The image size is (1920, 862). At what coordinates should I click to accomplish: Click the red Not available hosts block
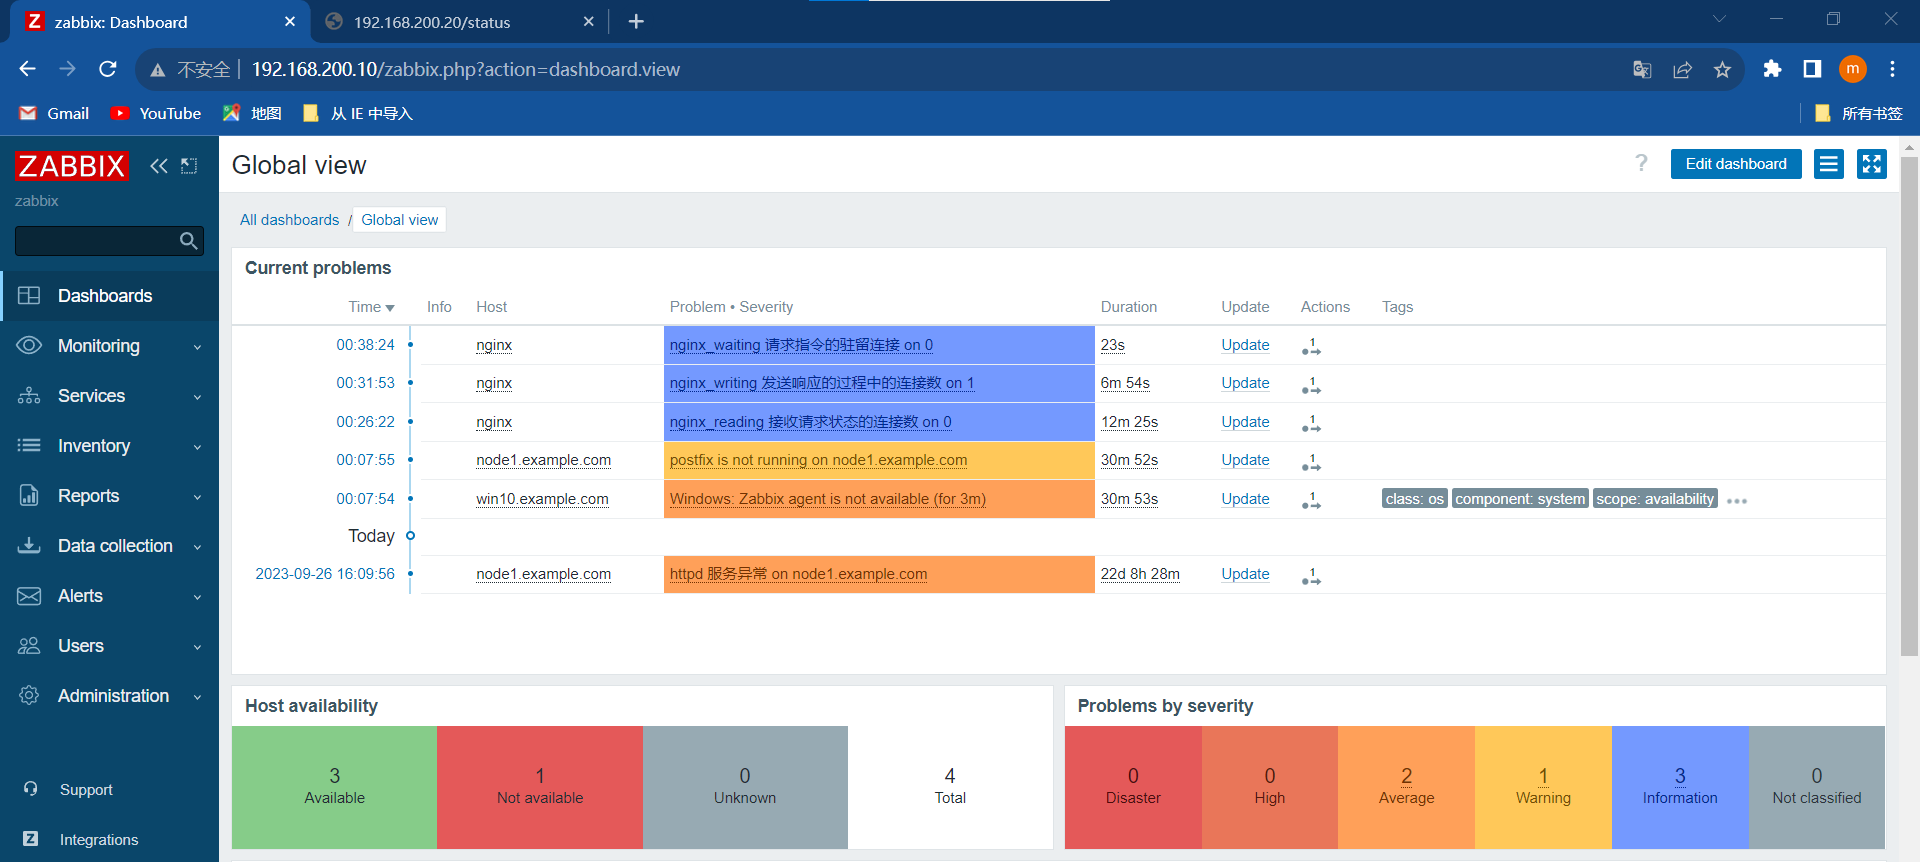click(x=540, y=787)
